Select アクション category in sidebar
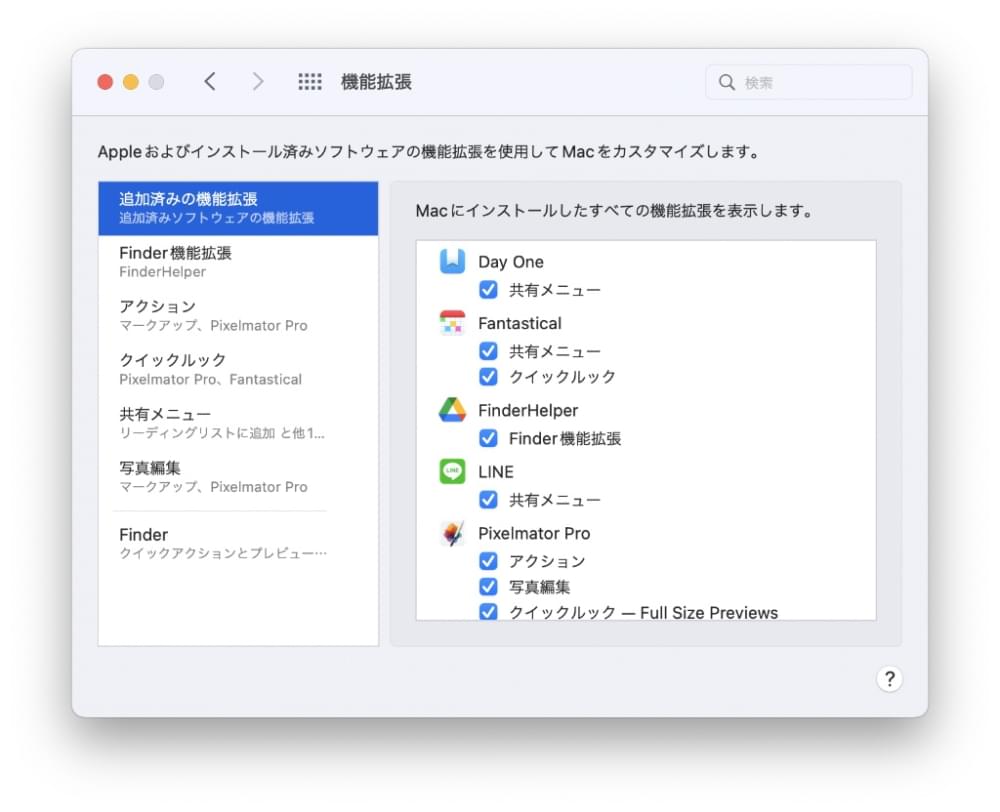The width and height of the screenshot is (1000, 812). tap(238, 315)
